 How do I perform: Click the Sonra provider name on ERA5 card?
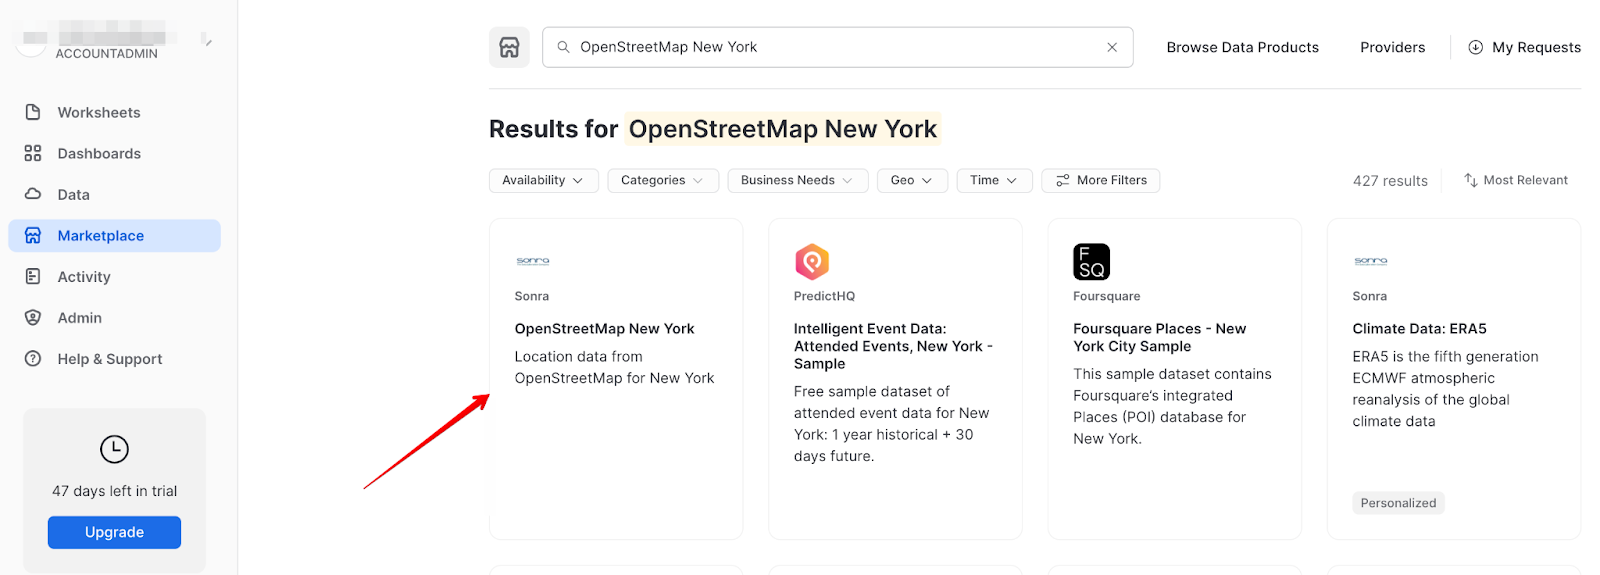click(1369, 296)
